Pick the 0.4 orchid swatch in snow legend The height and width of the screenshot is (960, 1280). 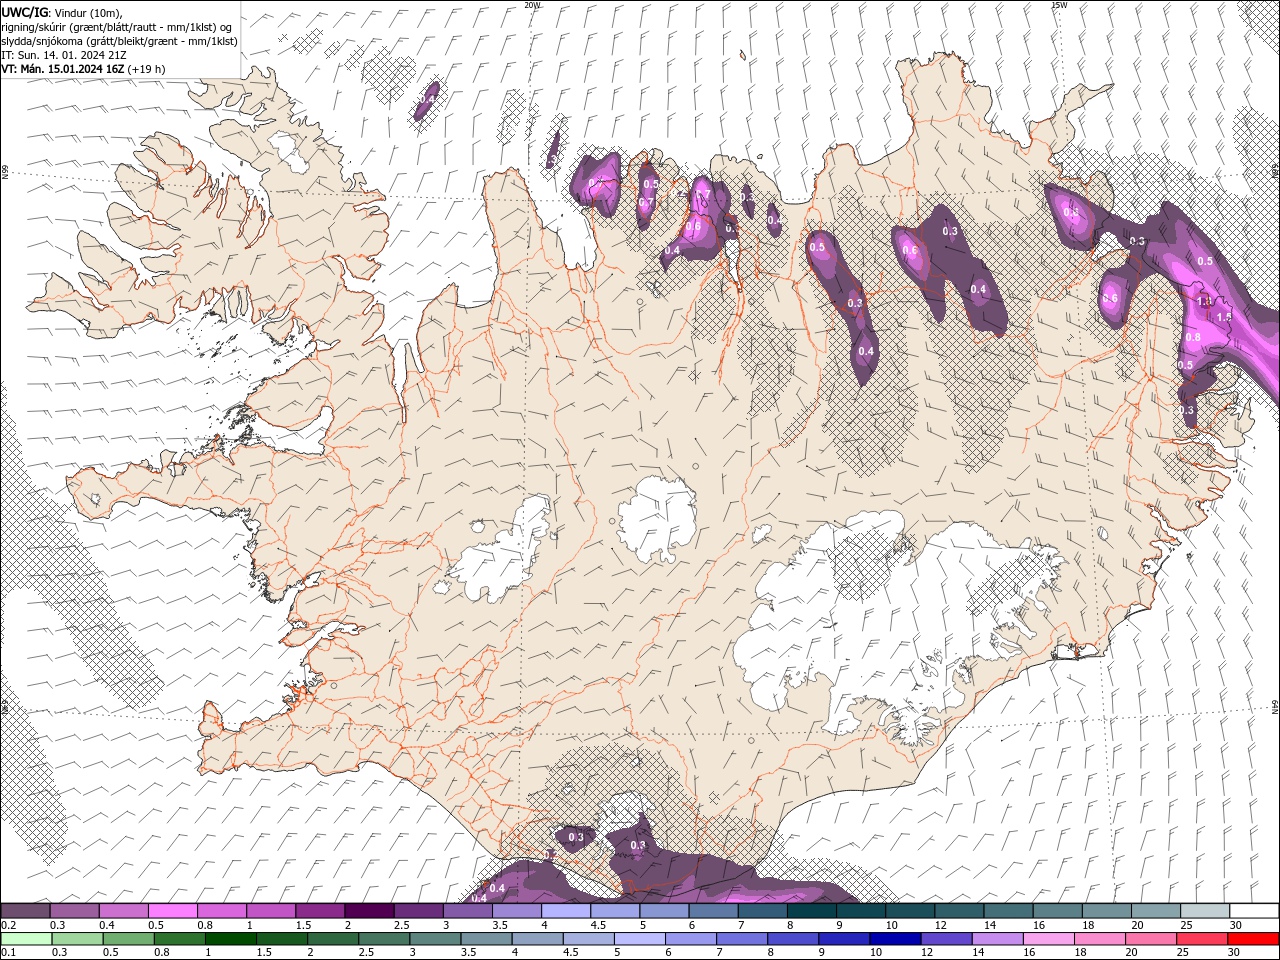click(x=124, y=911)
